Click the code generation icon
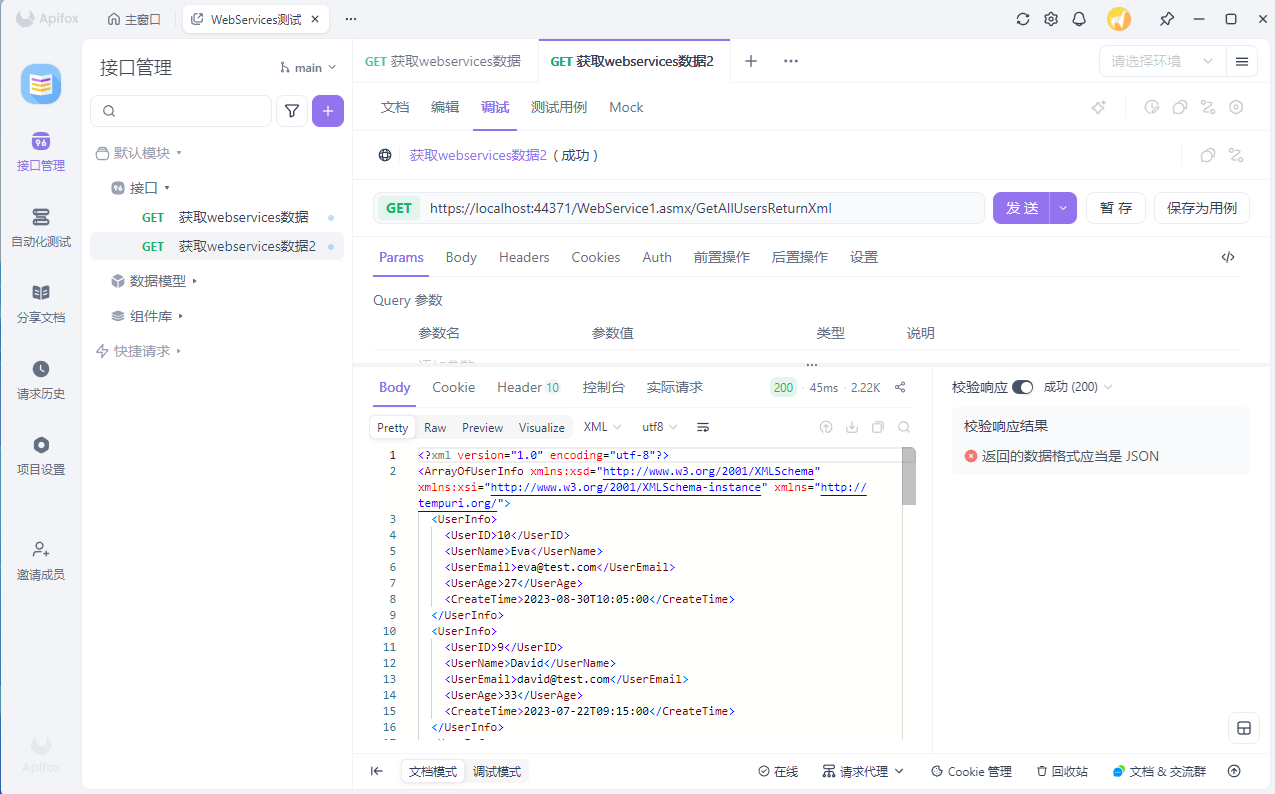 (x=1228, y=257)
